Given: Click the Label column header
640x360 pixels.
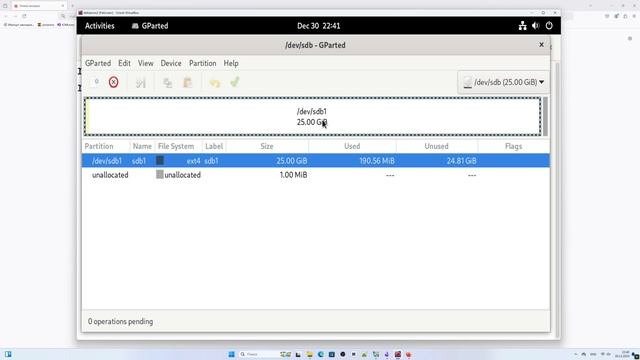Looking at the screenshot, I should pyautogui.click(x=214, y=146).
